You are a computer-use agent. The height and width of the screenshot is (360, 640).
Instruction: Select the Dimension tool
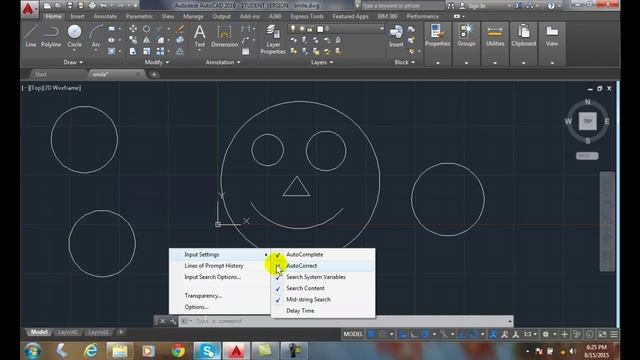pos(224,36)
